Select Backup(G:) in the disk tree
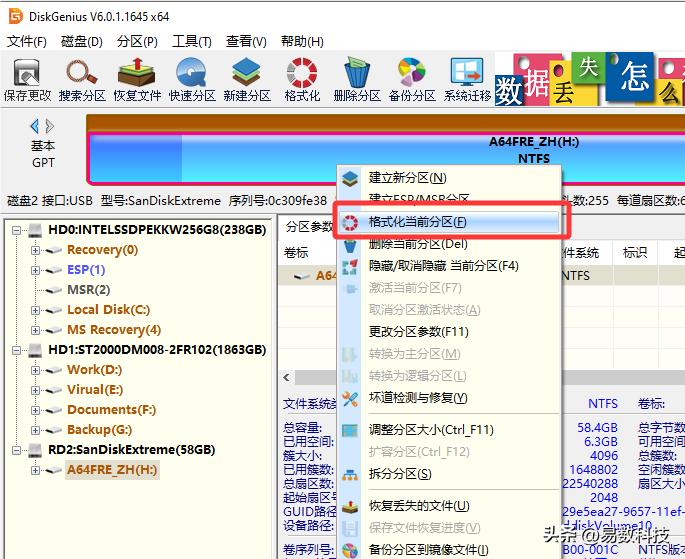Image resolution: width=685 pixels, height=559 pixels. [x=99, y=430]
